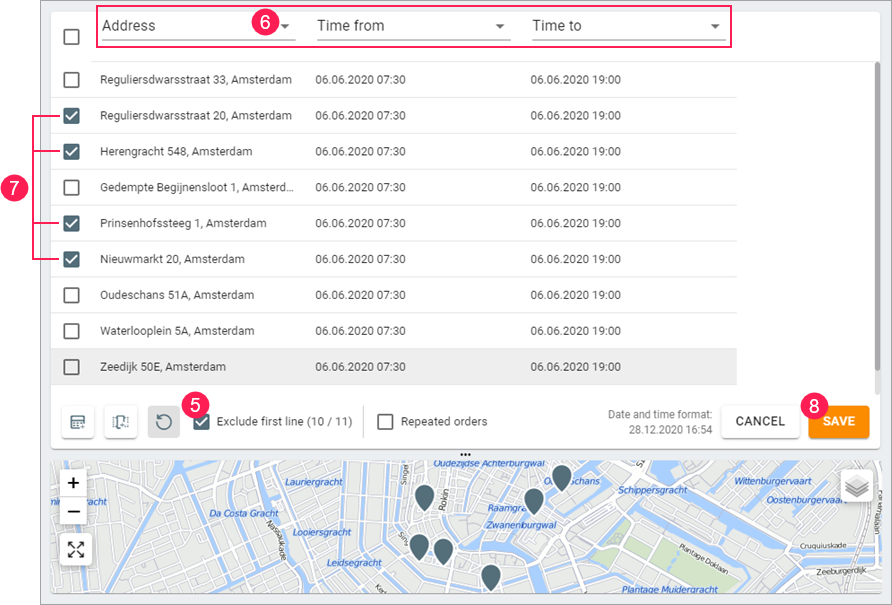The image size is (892, 605).
Task: Toggle map fullscreen mode
Action: (x=75, y=549)
